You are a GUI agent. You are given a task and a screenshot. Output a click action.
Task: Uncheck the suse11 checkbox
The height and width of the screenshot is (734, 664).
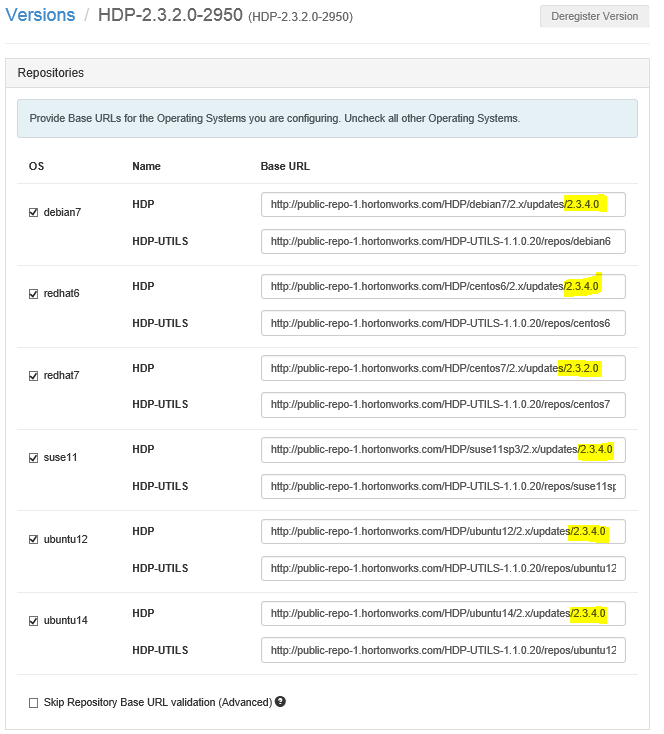click(x=33, y=458)
